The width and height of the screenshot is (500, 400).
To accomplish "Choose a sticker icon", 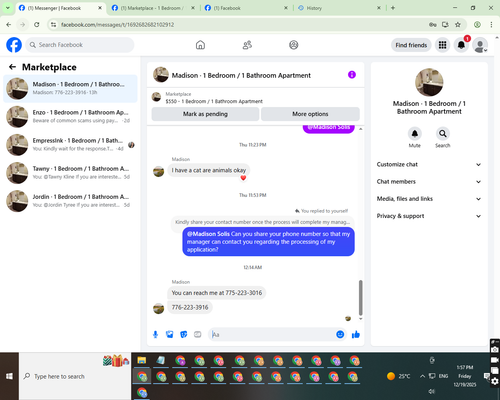I will (184, 334).
